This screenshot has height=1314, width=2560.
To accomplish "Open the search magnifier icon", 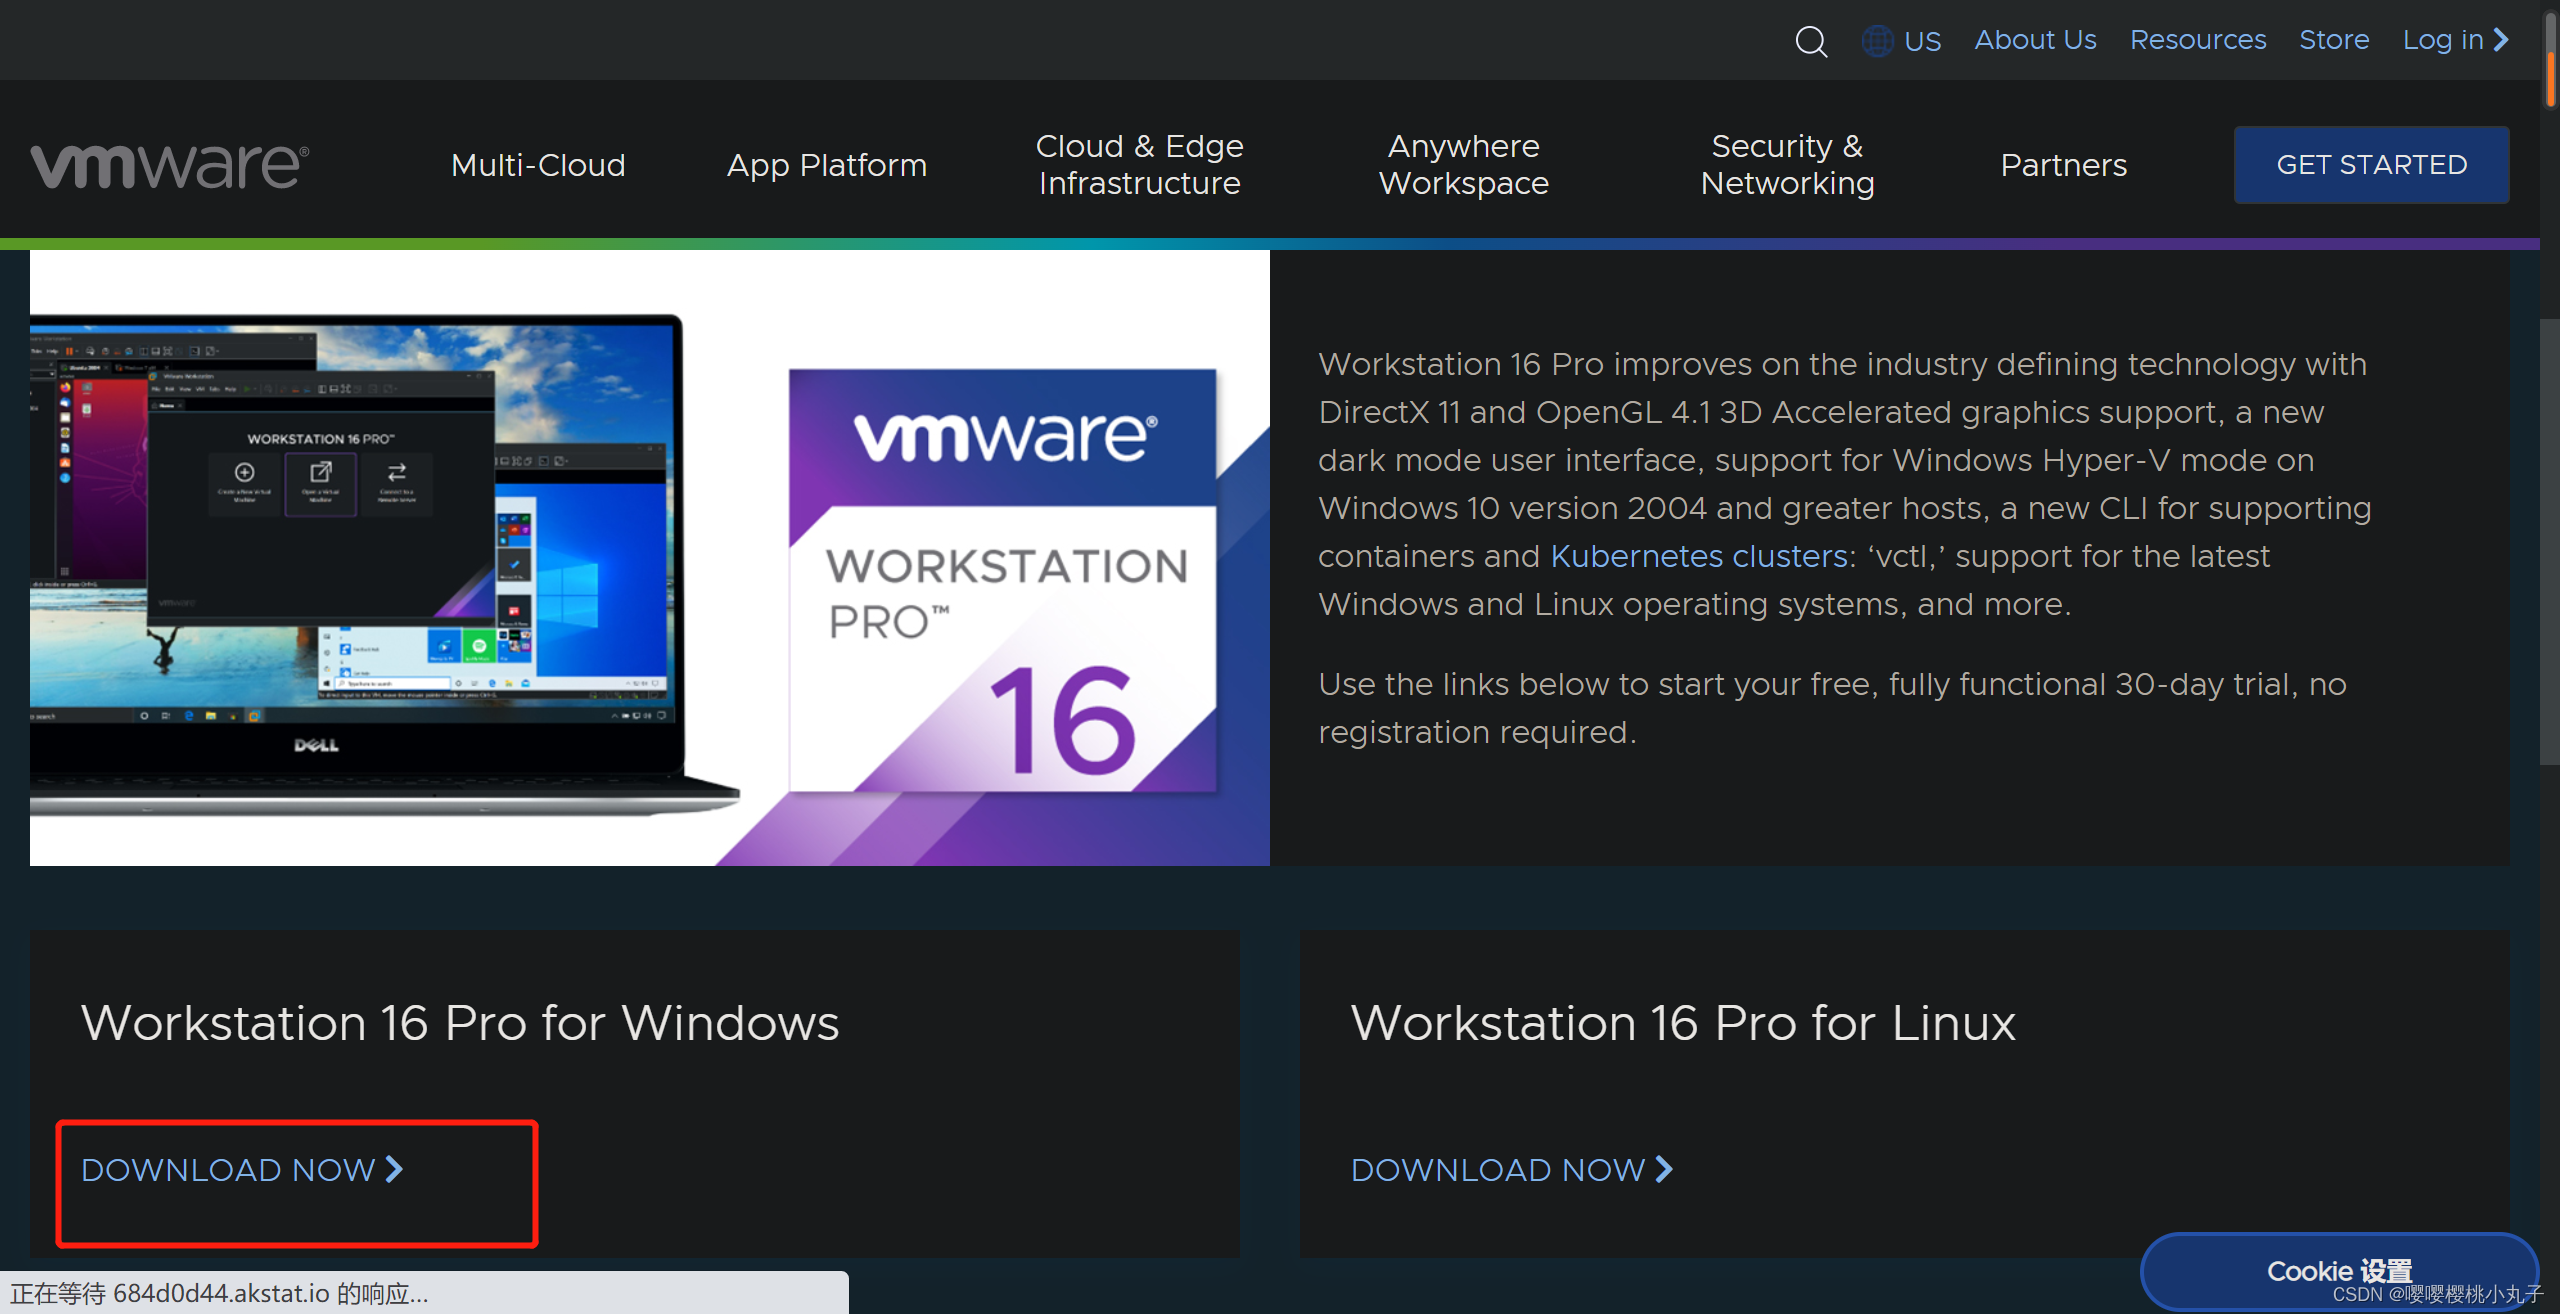I will (1811, 41).
